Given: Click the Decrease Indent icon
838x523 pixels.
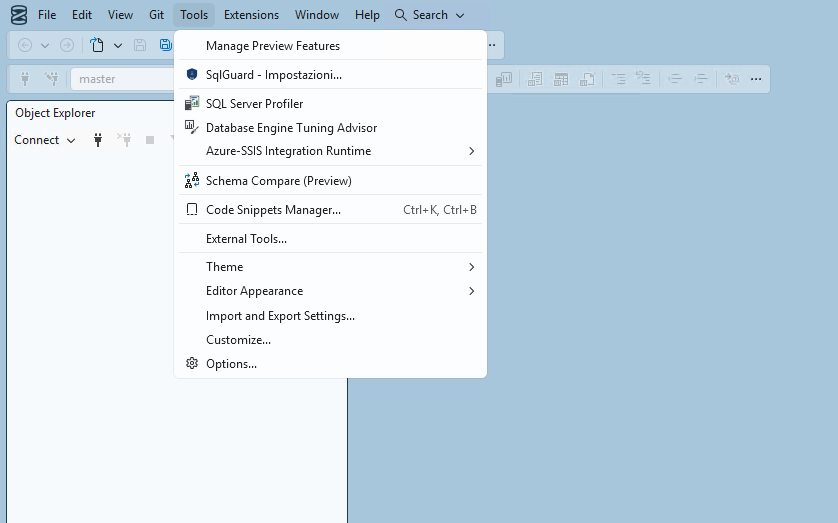Looking at the screenshot, I should click(674, 79).
